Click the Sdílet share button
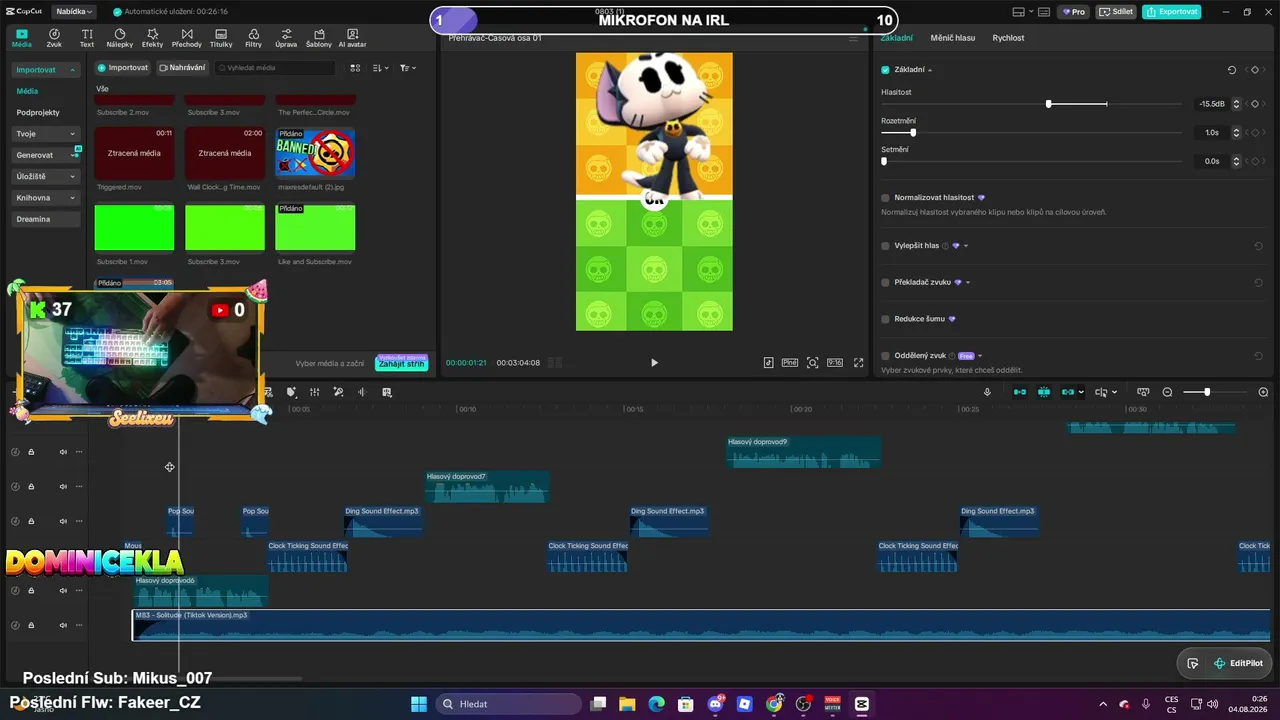 pyautogui.click(x=1115, y=12)
